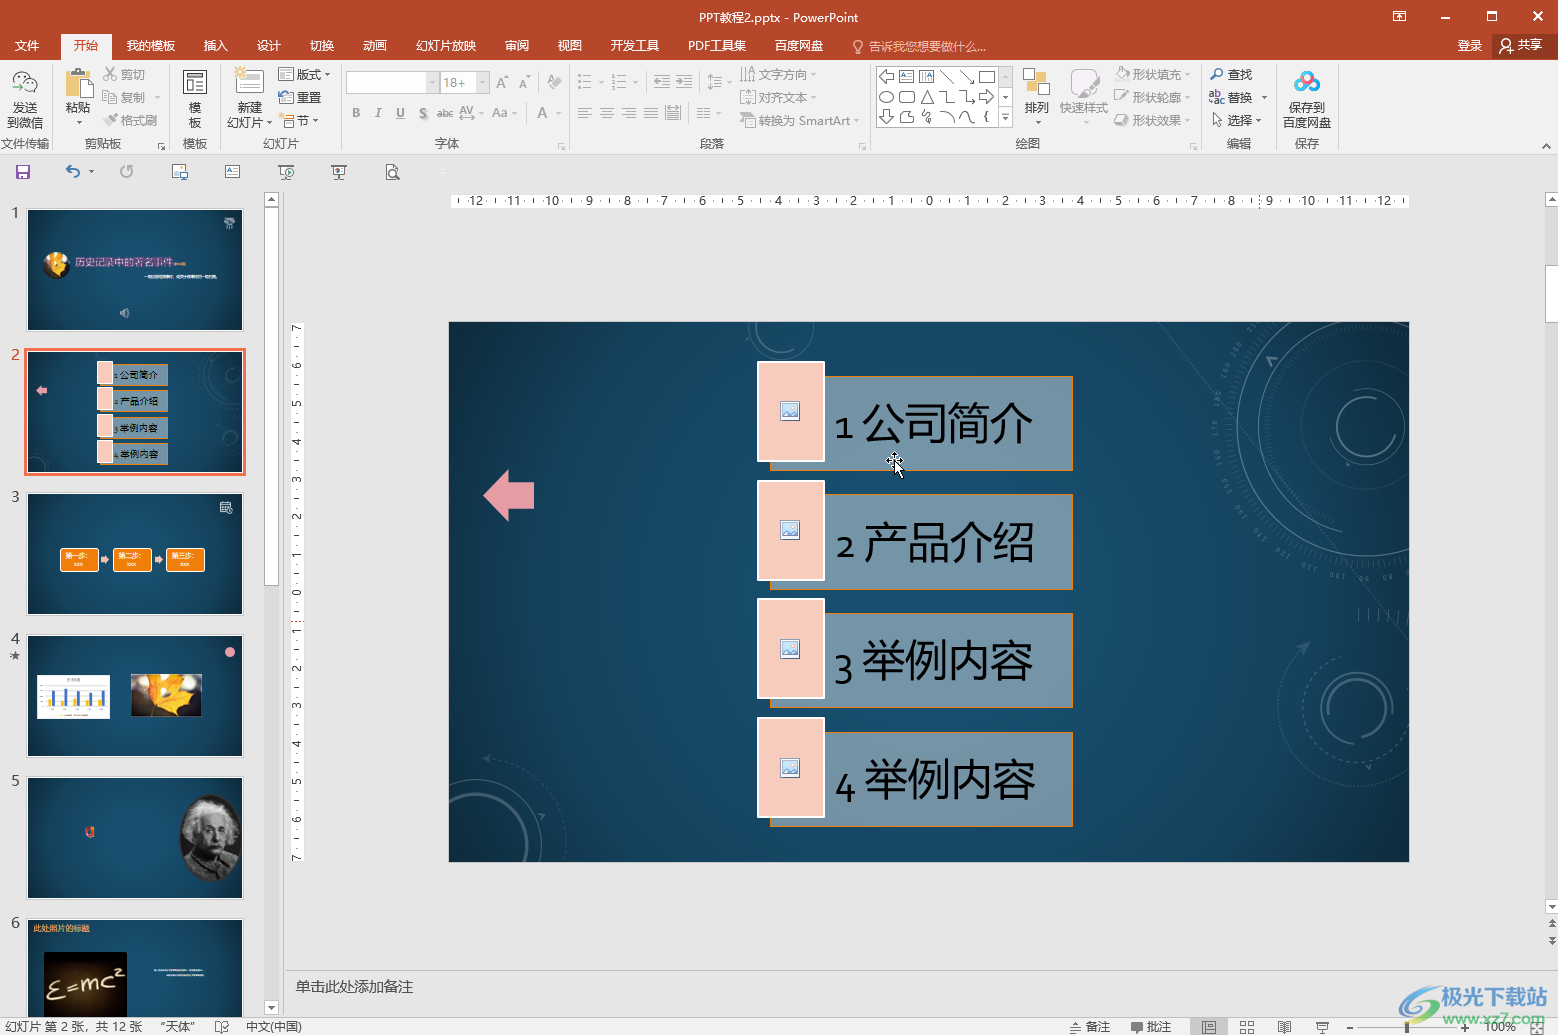This screenshot has height=1035, width=1558.
Task: Toggle Notes pane 备注 in status bar
Action: [x=1090, y=1027]
